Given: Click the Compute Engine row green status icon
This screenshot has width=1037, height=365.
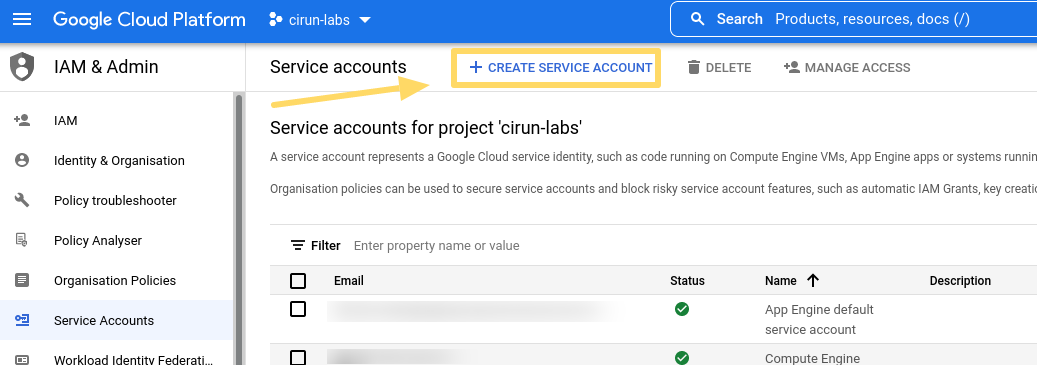Looking at the screenshot, I should [x=682, y=358].
